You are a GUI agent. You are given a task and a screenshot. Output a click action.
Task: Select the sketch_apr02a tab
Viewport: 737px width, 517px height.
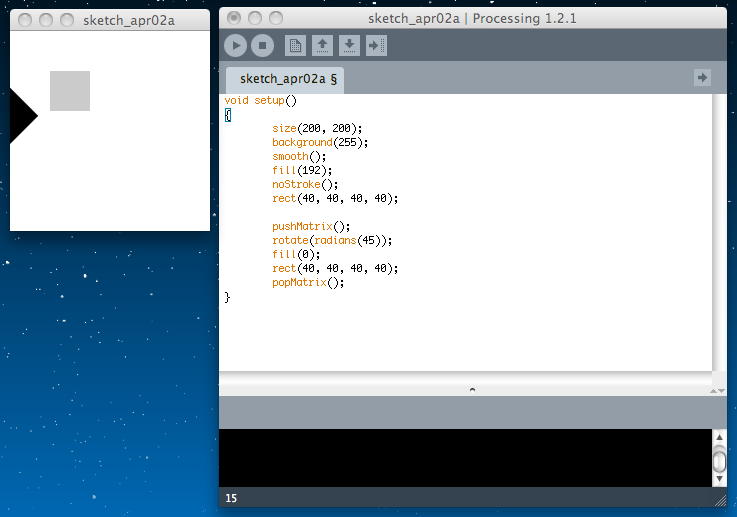287,79
